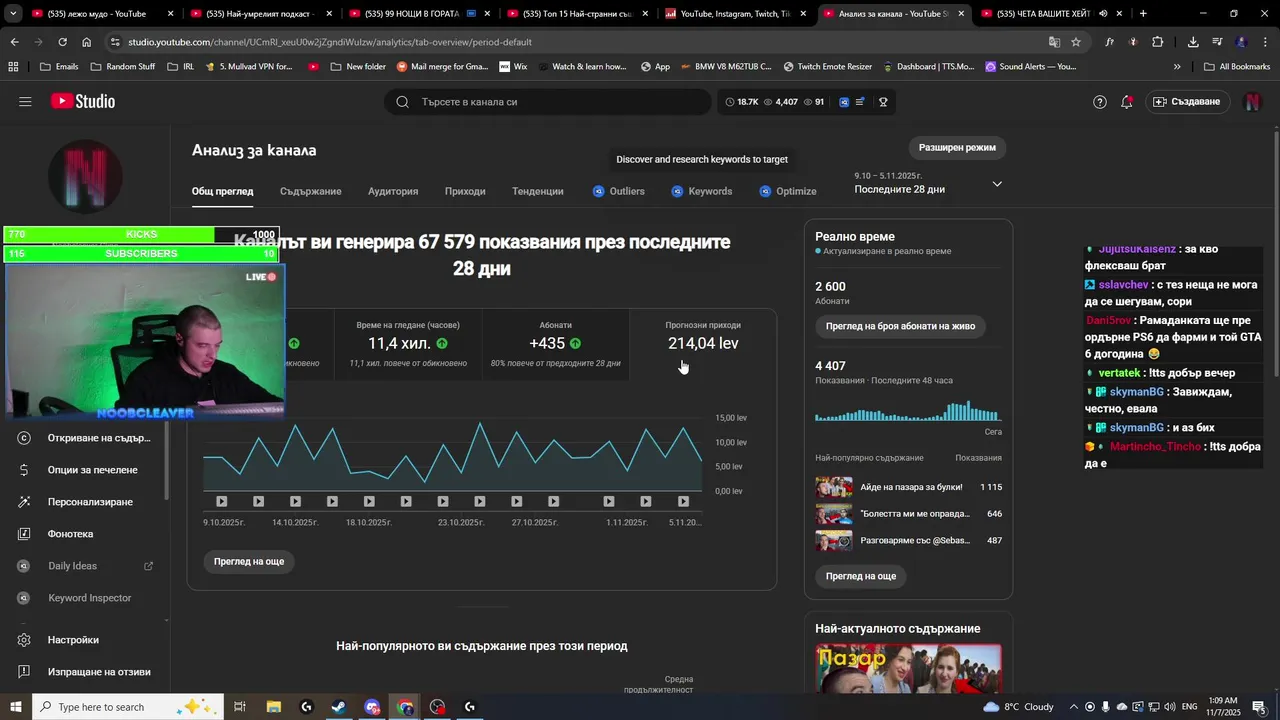1280x720 pixels.
Task: Open the Windows Start menu
Action: (x=15, y=707)
